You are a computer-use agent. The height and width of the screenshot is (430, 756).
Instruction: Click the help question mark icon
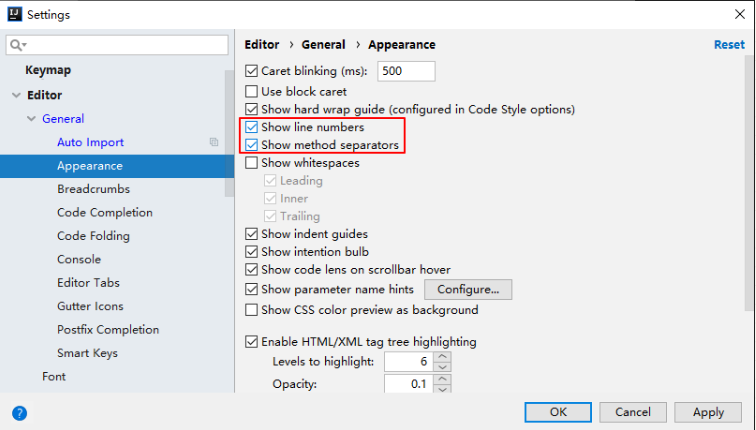coord(19,412)
